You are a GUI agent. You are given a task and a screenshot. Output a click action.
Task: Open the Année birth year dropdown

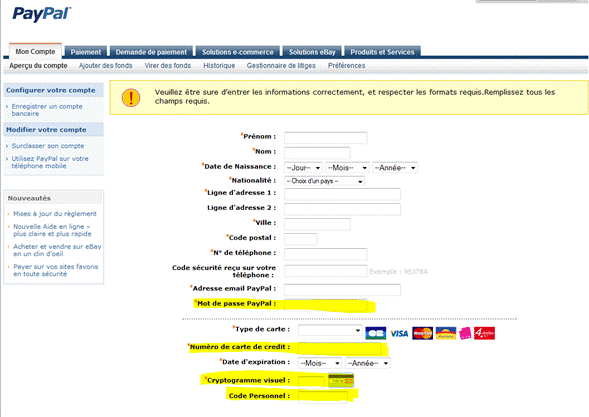click(395, 168)
